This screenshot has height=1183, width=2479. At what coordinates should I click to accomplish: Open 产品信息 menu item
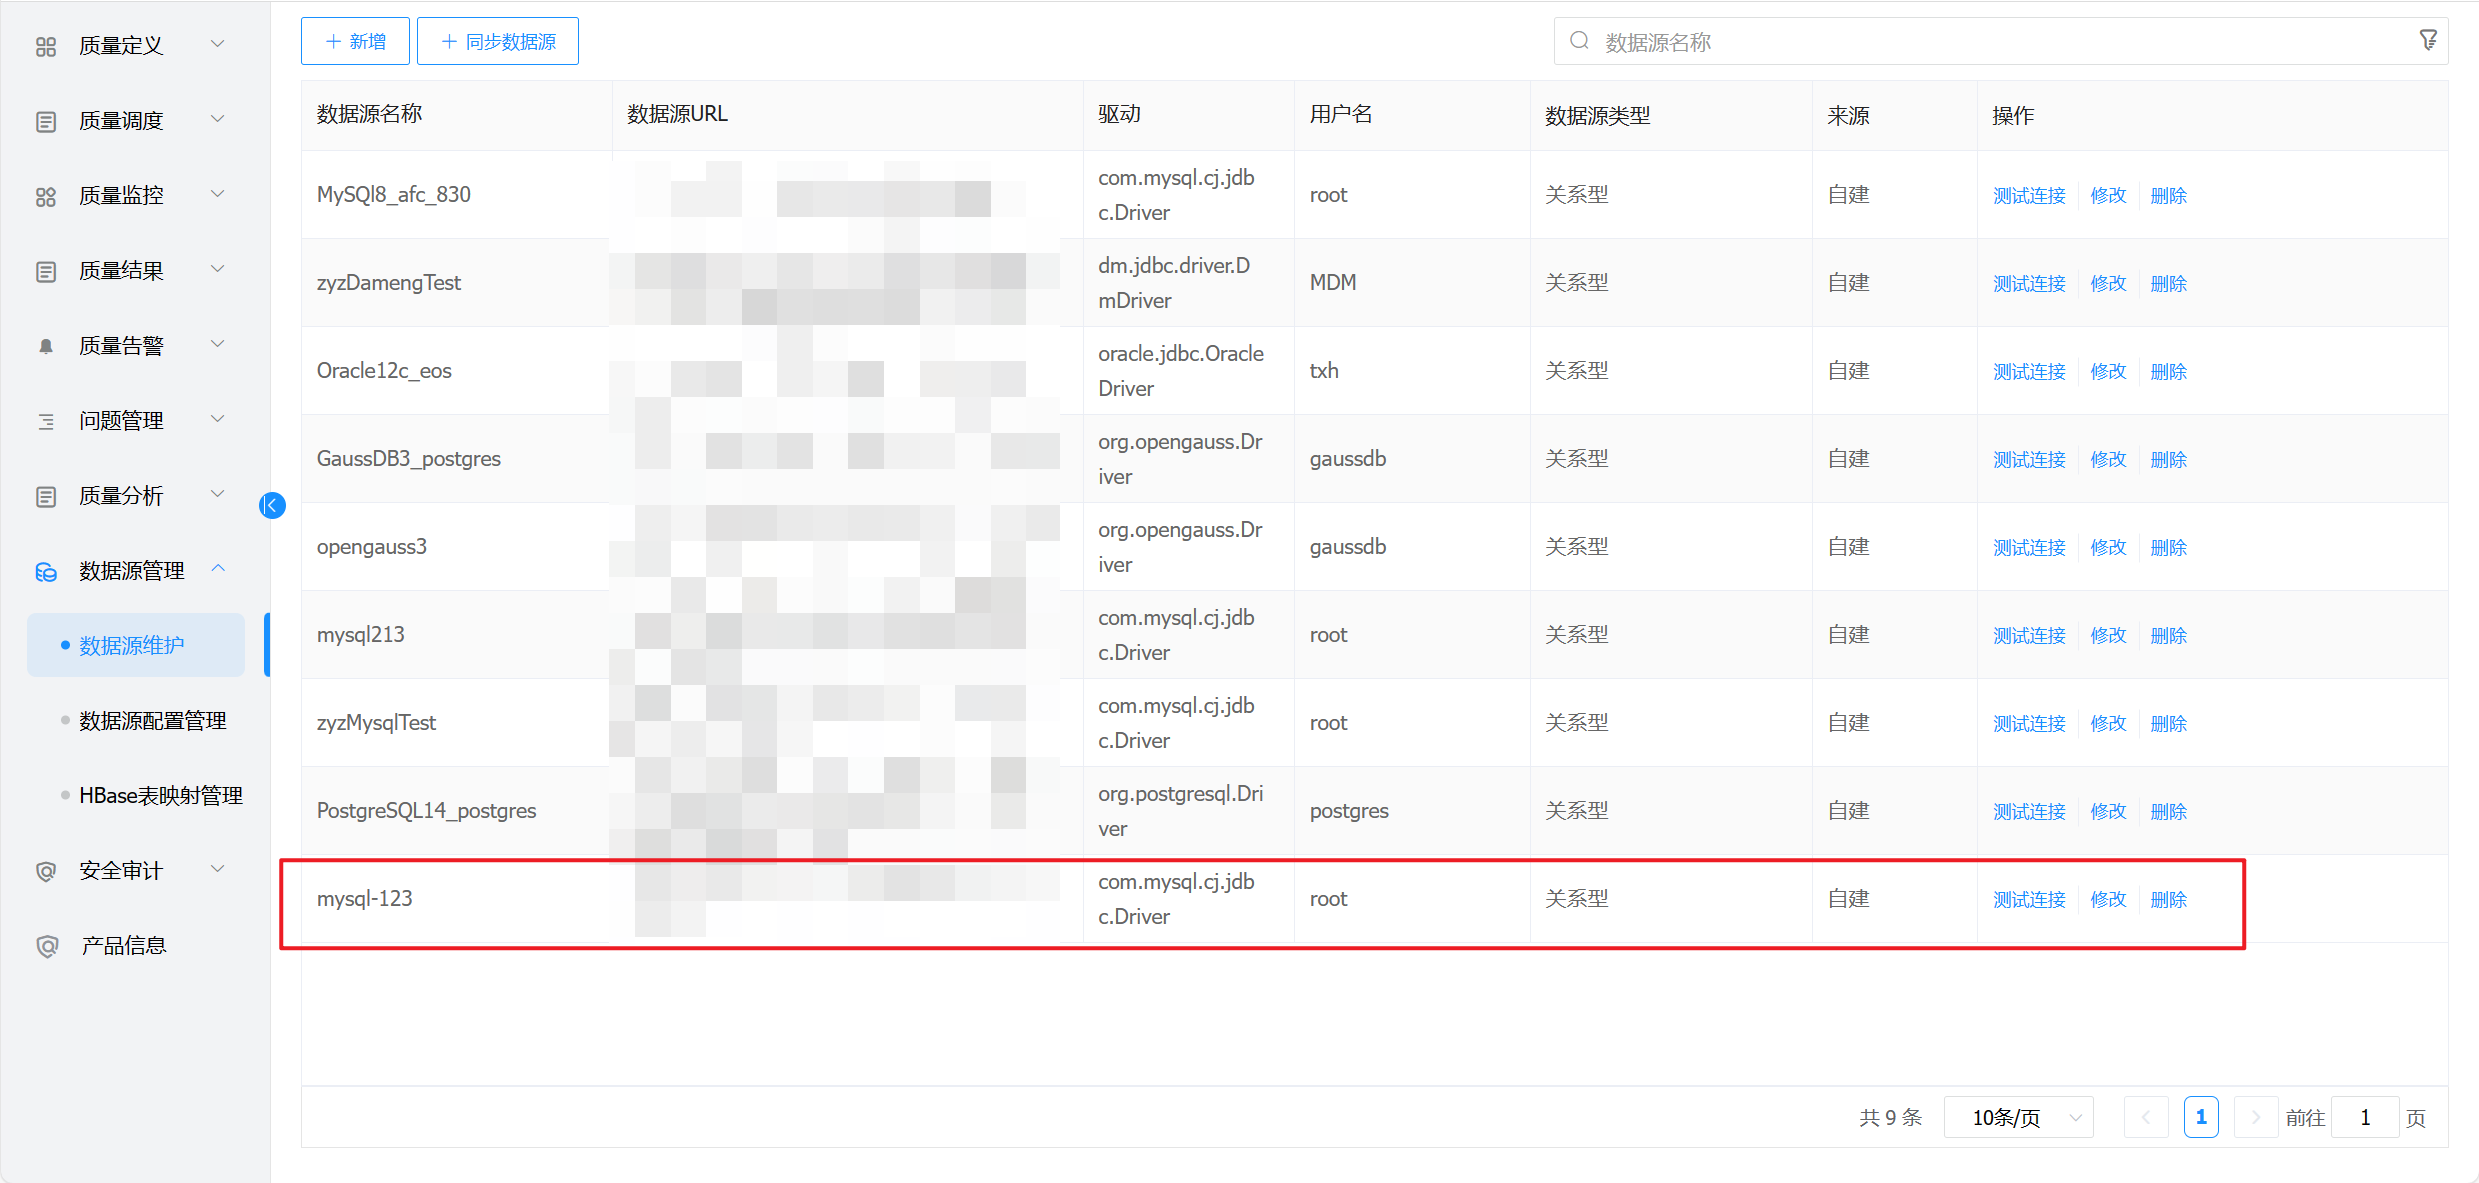click(123, 946)
